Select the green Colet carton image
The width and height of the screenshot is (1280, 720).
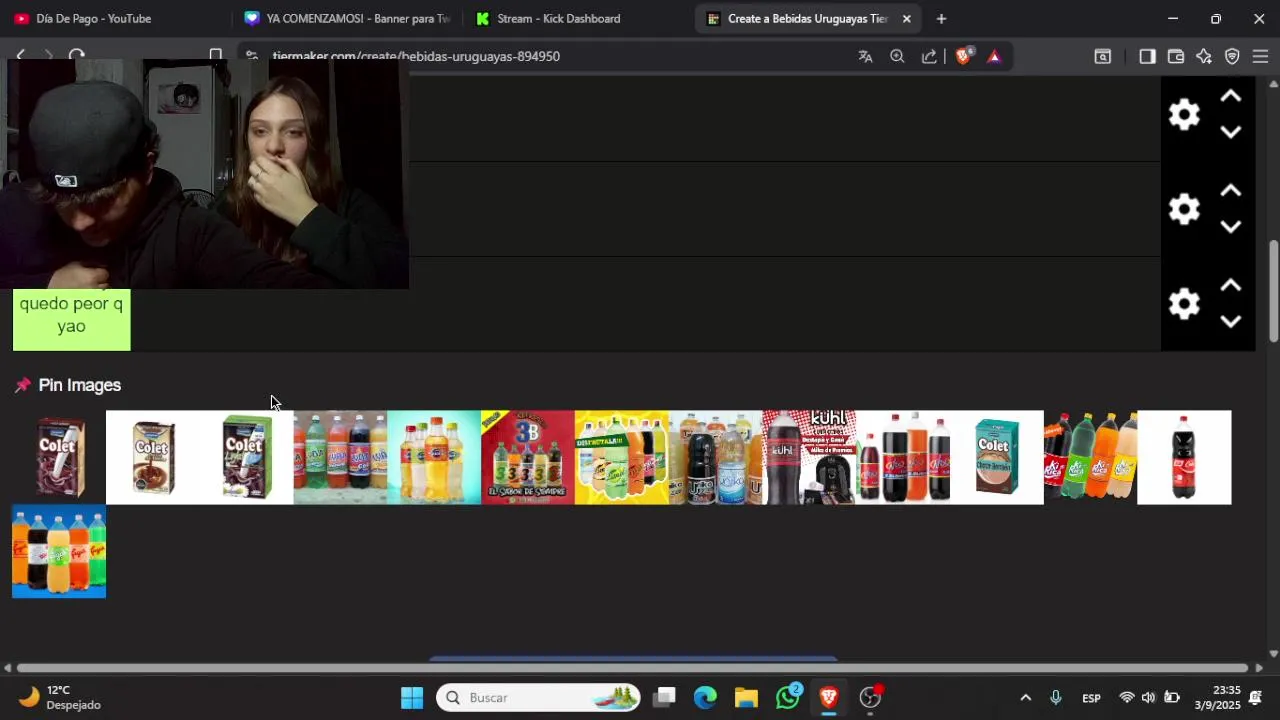[247, 457]
